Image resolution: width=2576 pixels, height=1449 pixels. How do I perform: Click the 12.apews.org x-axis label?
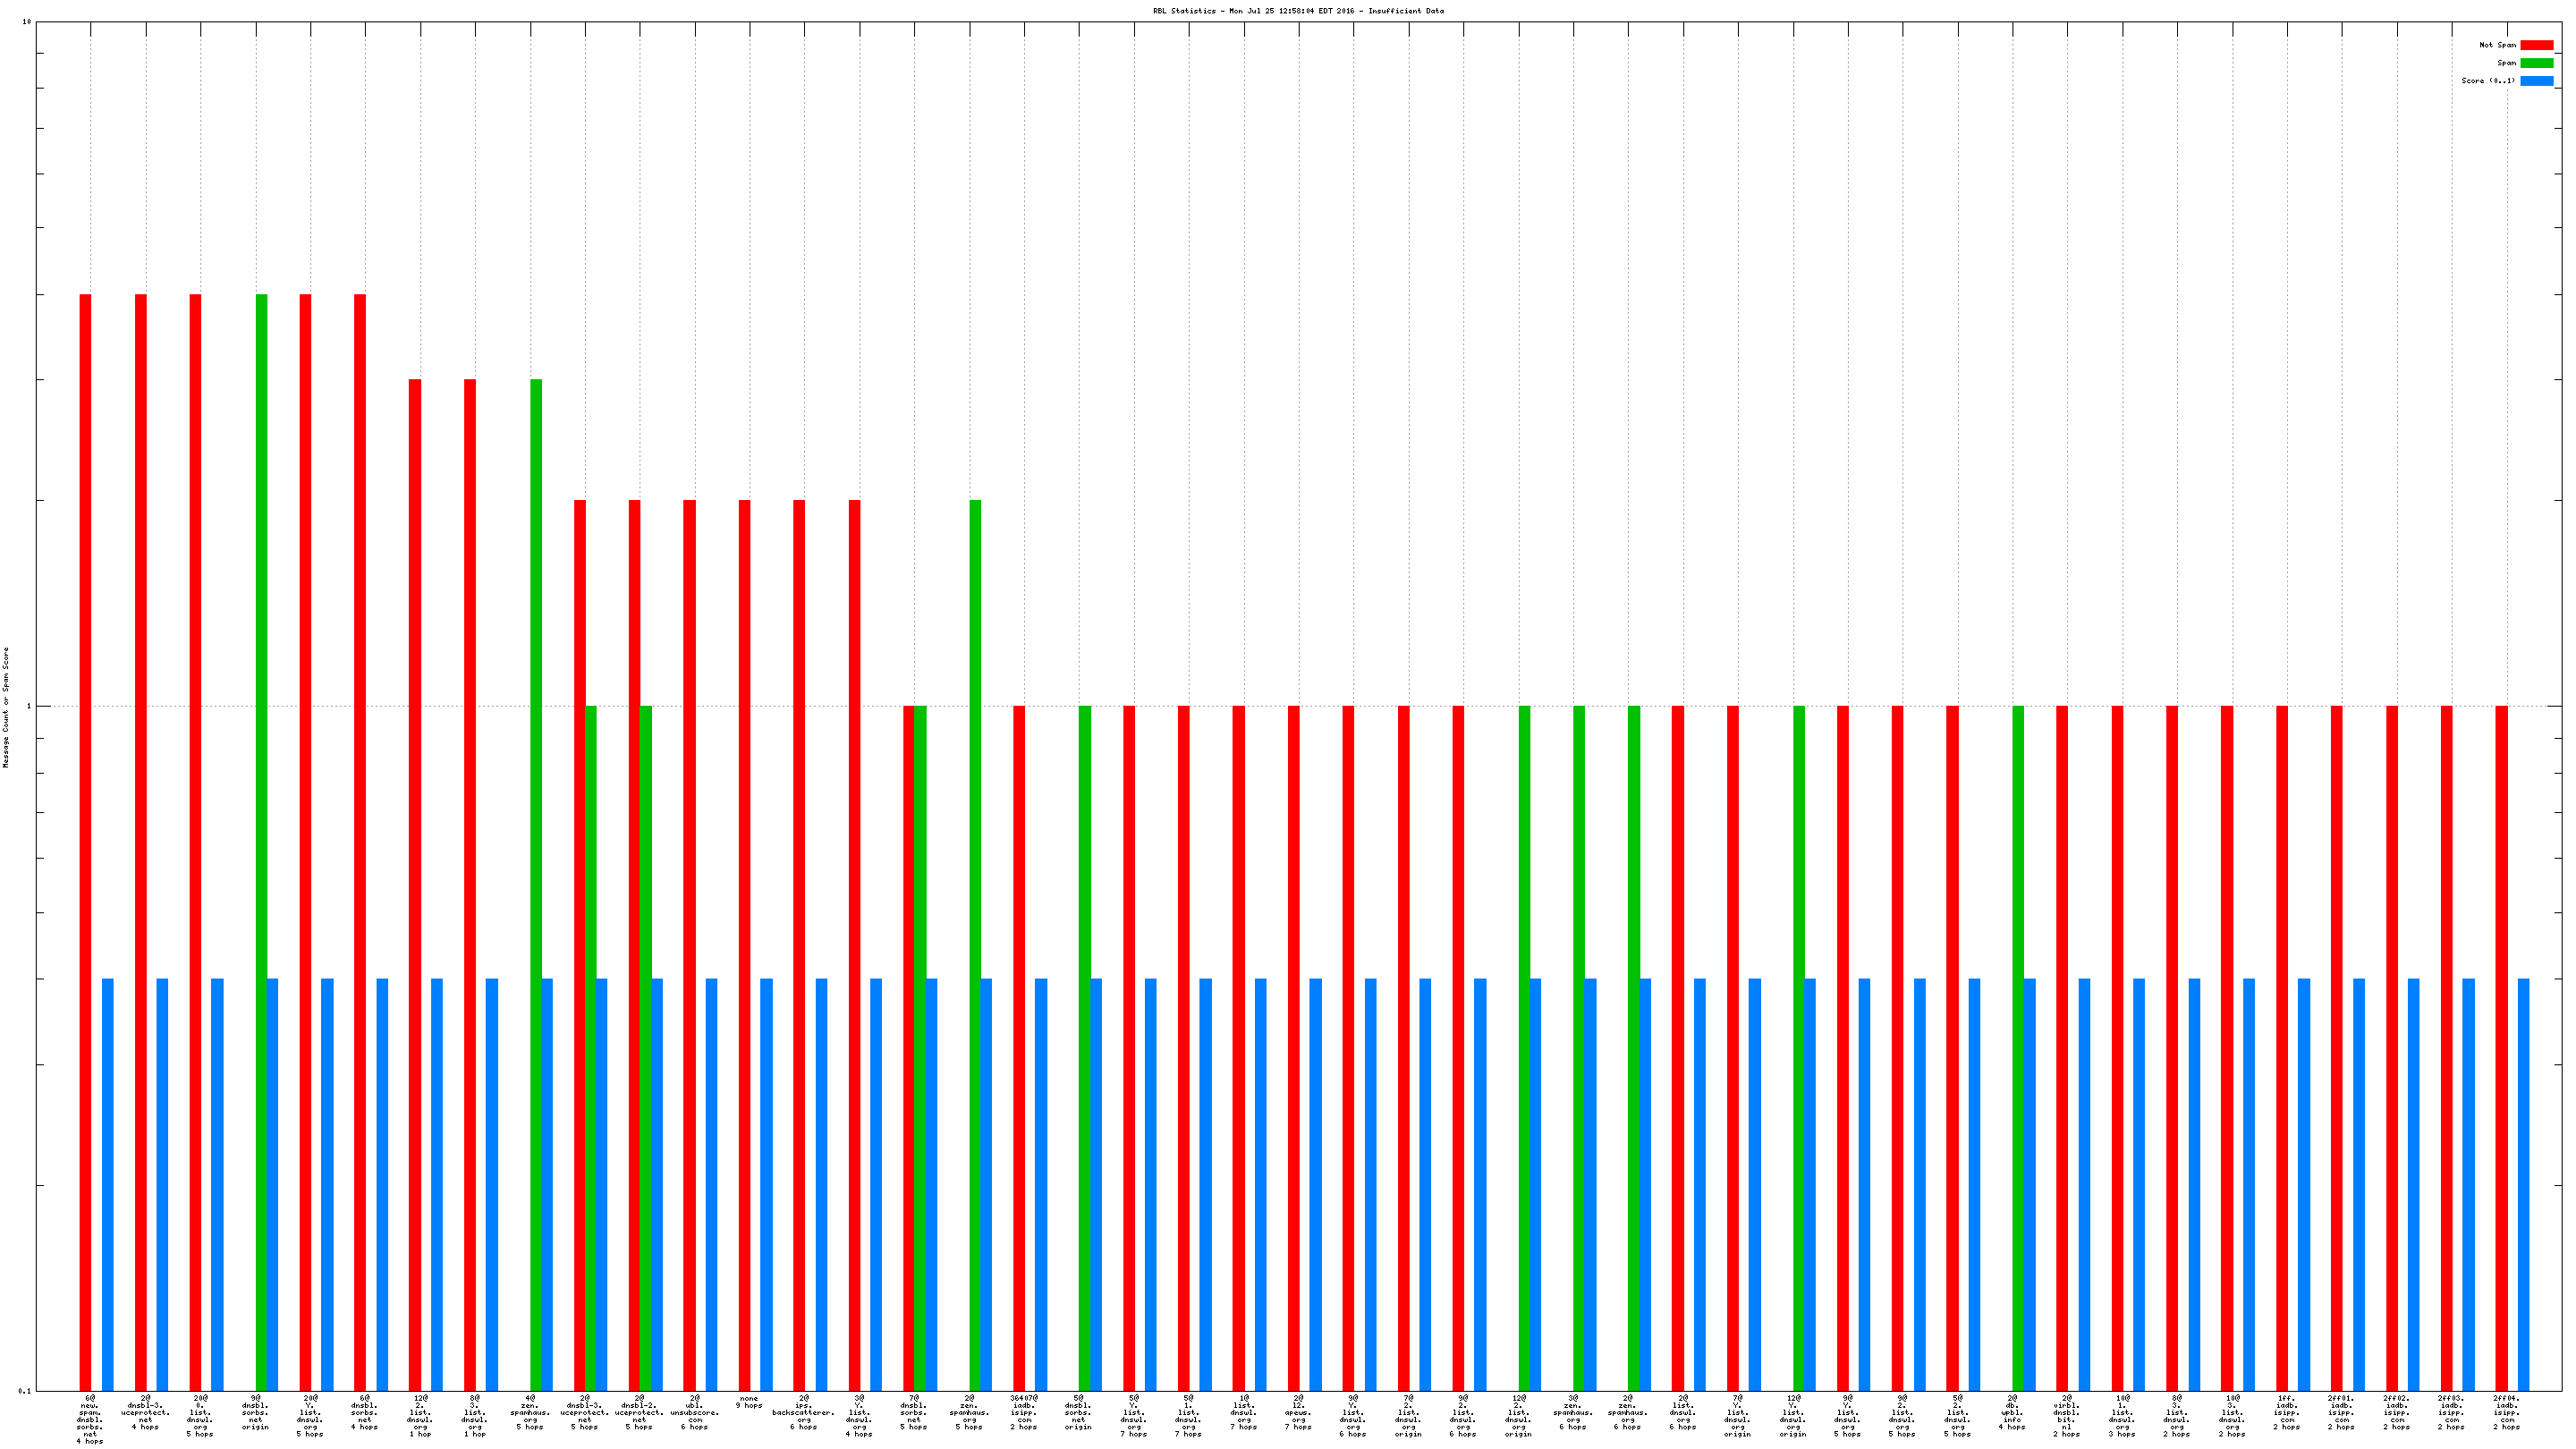1298,1412
